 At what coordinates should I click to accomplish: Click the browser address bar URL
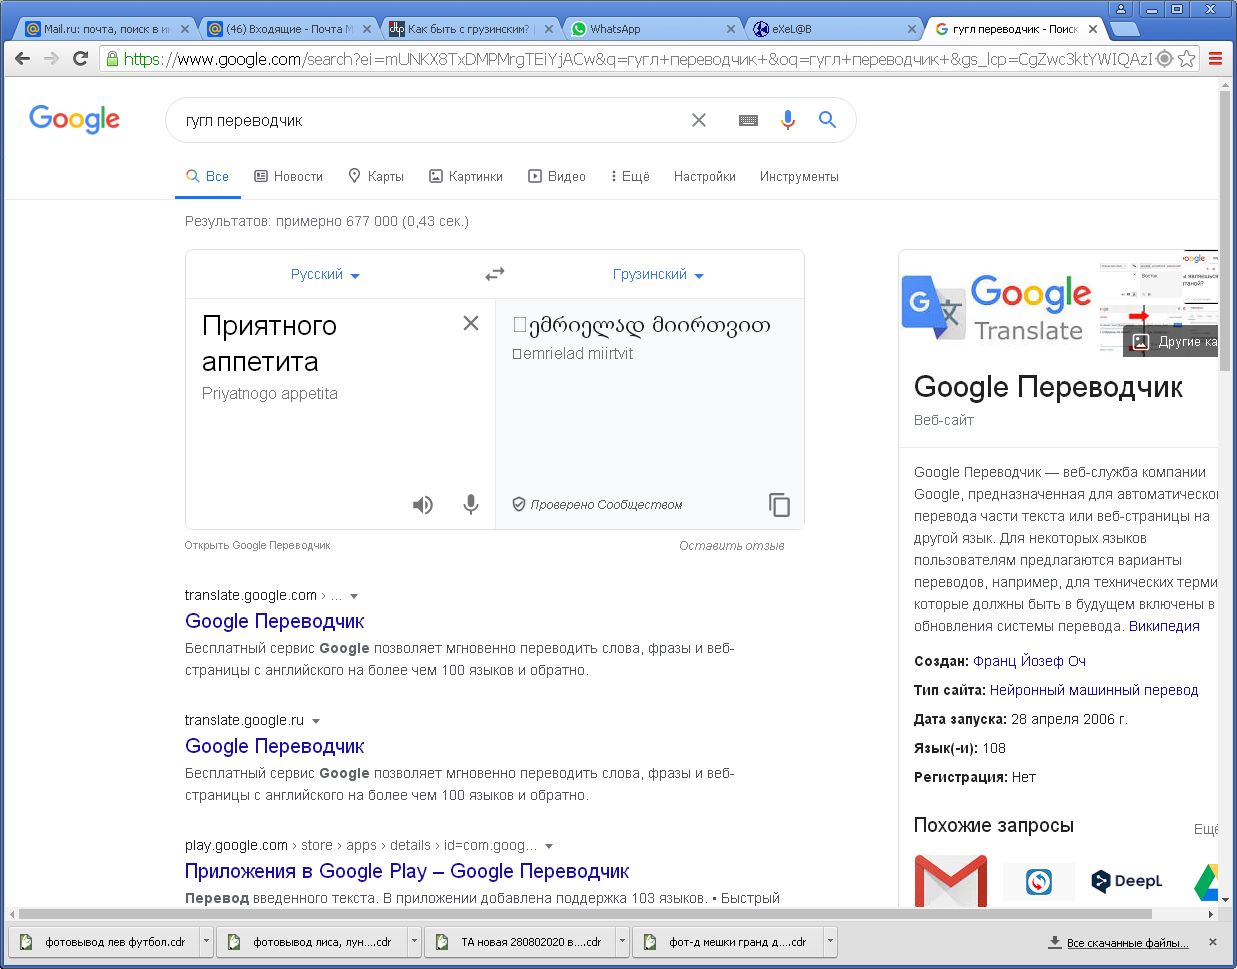[x=638, y=59]
